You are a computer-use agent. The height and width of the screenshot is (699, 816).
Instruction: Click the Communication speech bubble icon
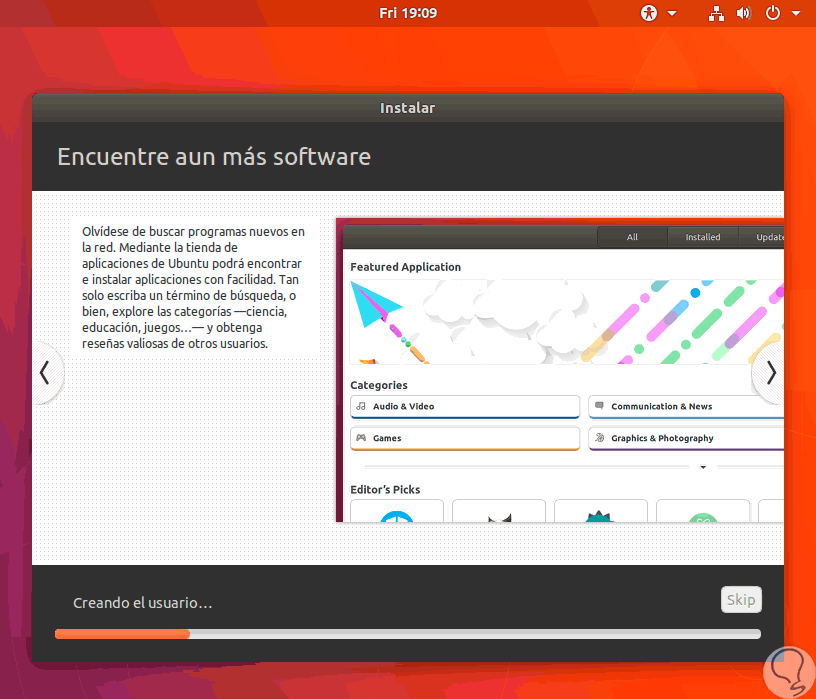point(599,406)
